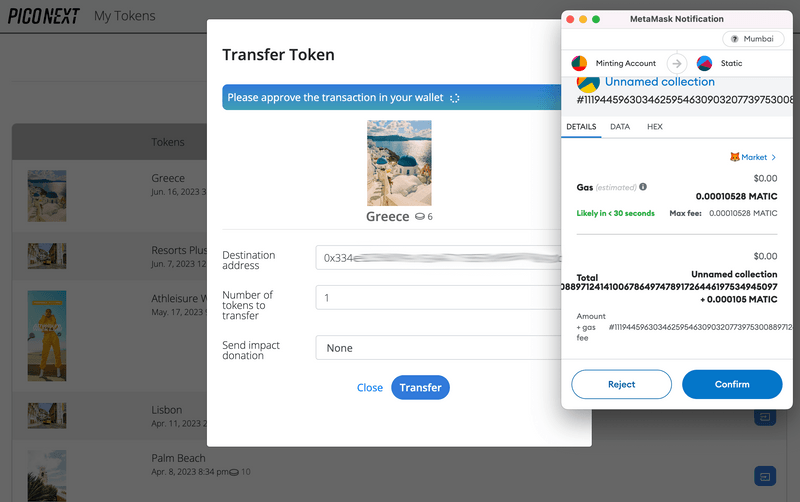Click the Number of tokens input field
Viewport: 800px width, 502px height.
(439, 297)
